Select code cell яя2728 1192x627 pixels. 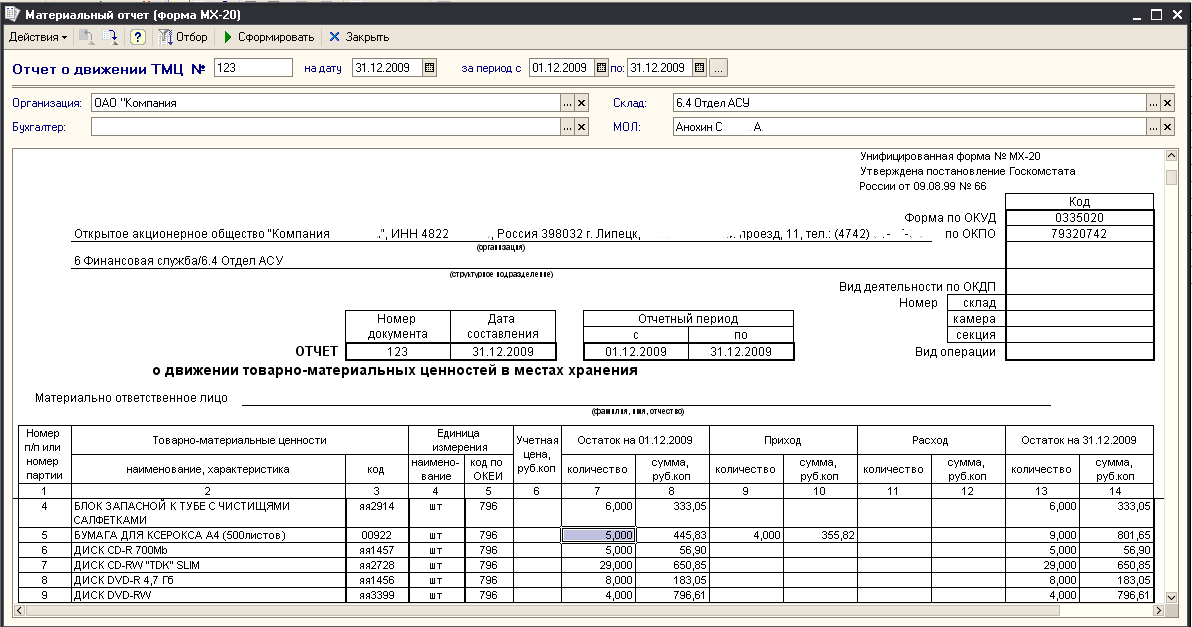(x=377, y=565)
